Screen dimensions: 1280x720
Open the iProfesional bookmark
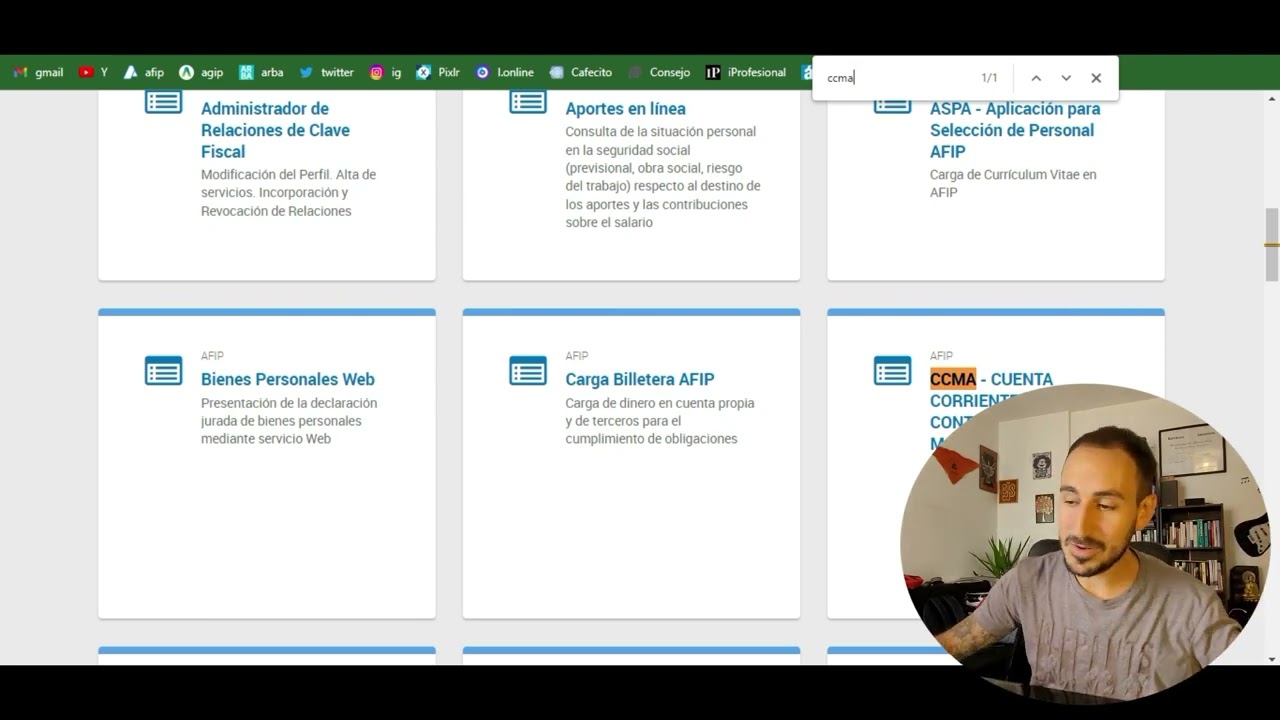click(x=746, y=72)
